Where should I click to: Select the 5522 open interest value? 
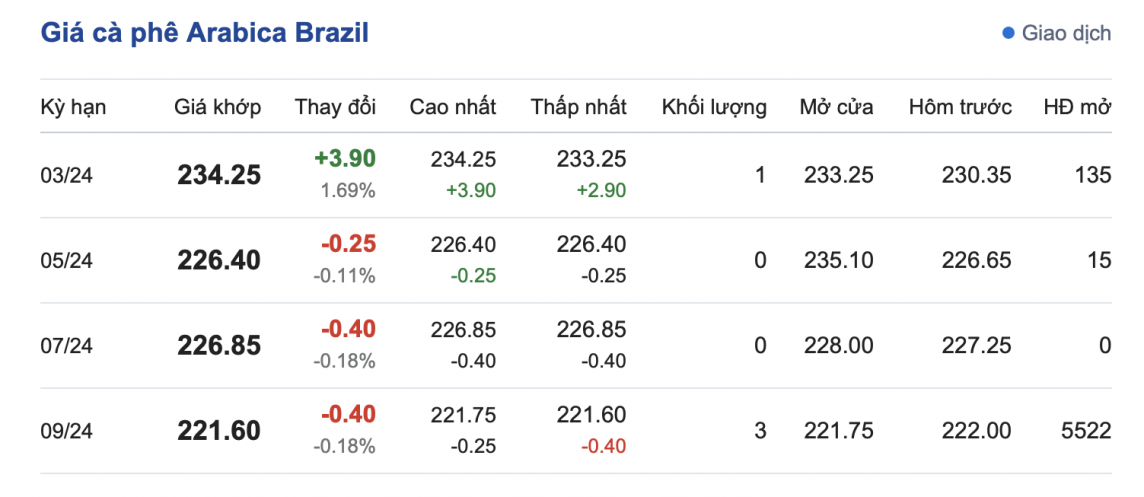coord(1087,431)
